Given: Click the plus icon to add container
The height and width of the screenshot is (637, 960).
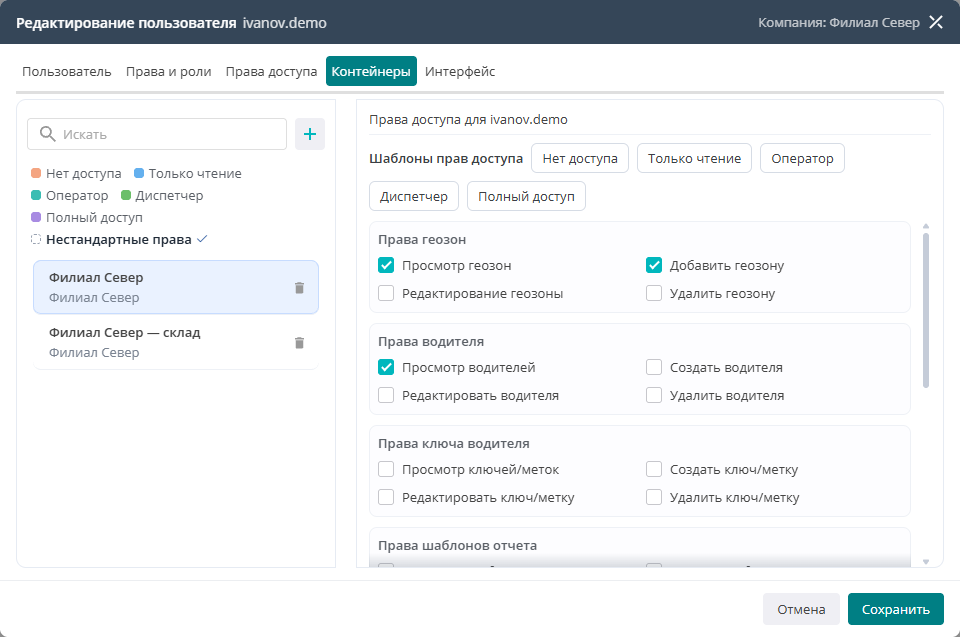Looking at the screenshot, I should tap(310, 134).
